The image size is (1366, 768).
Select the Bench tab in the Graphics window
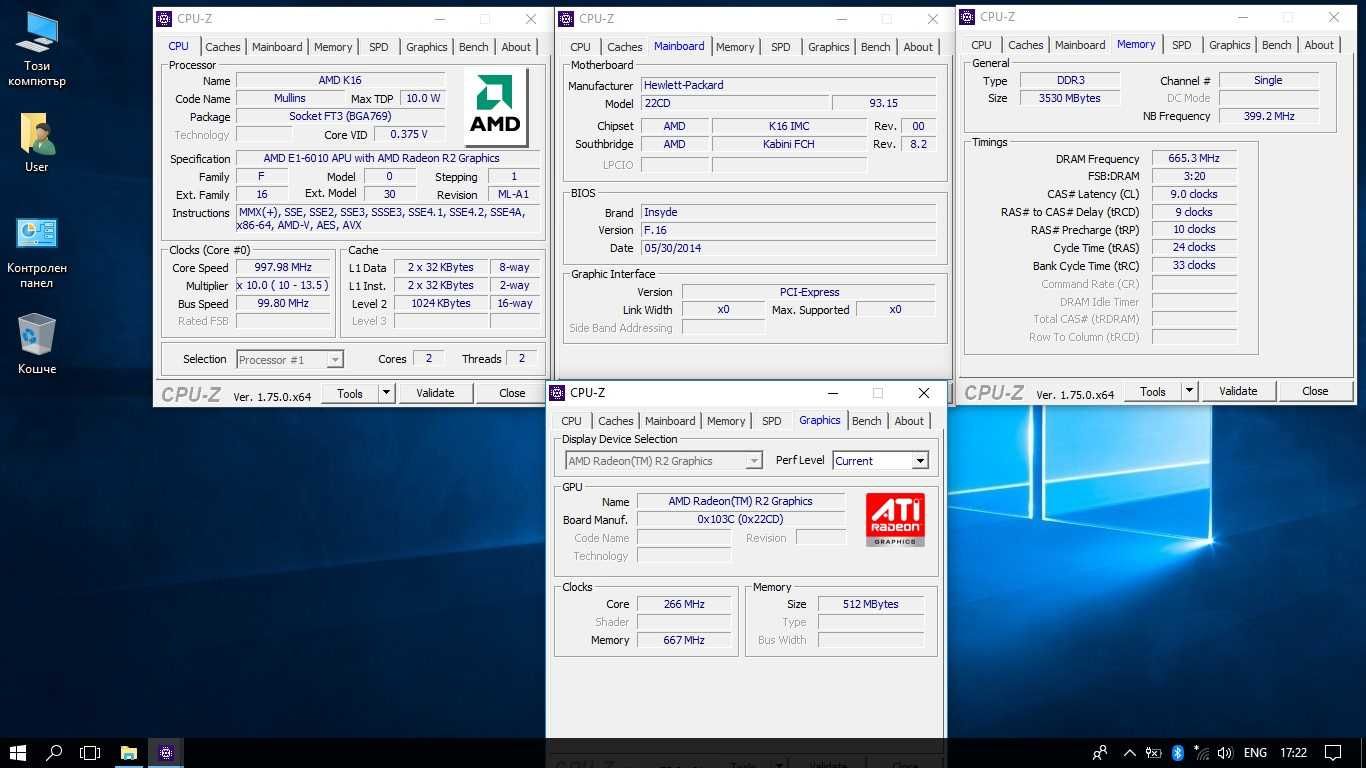(867, 421)
